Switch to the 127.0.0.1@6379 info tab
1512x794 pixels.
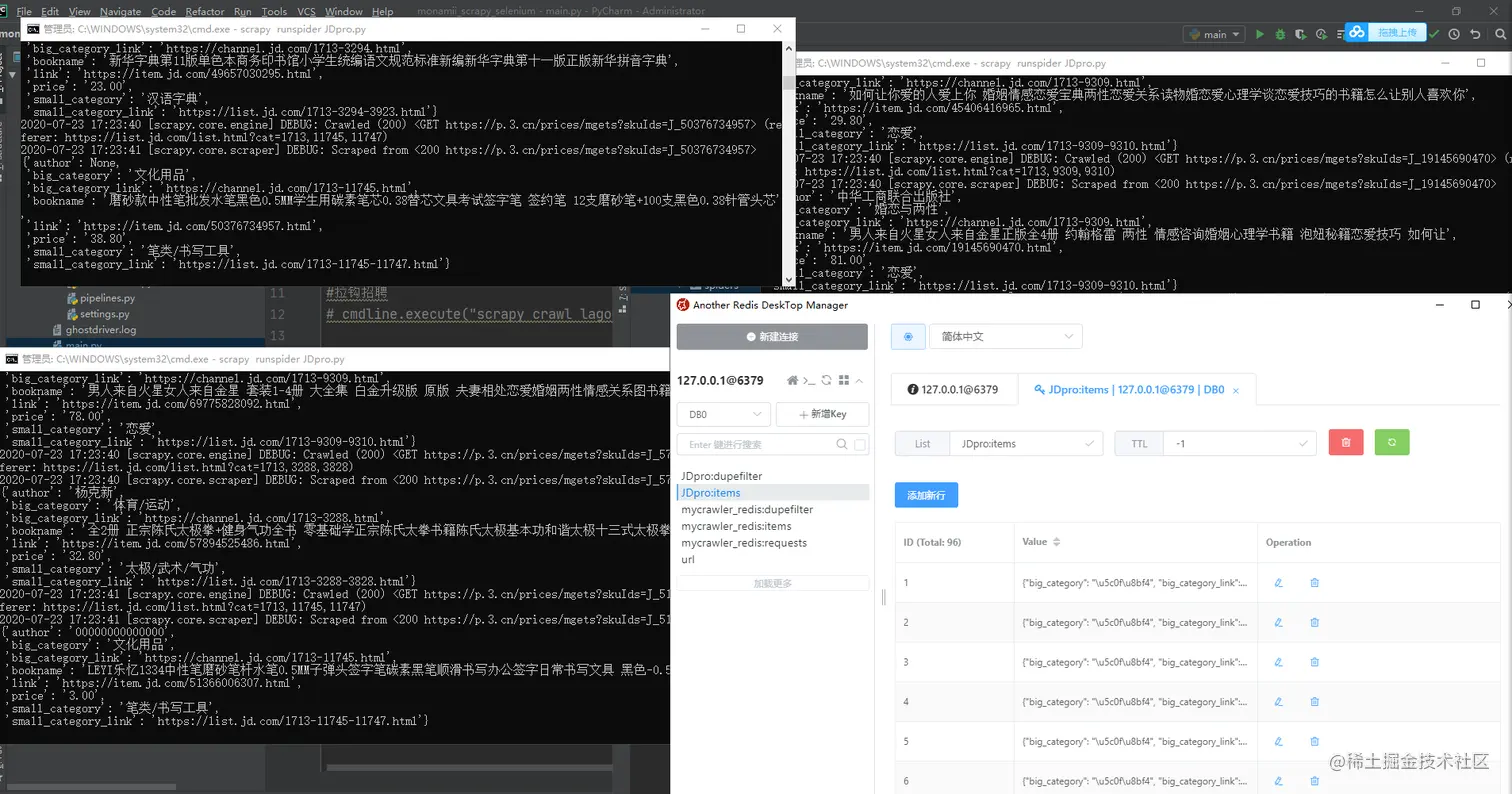[x=952, y=389]
